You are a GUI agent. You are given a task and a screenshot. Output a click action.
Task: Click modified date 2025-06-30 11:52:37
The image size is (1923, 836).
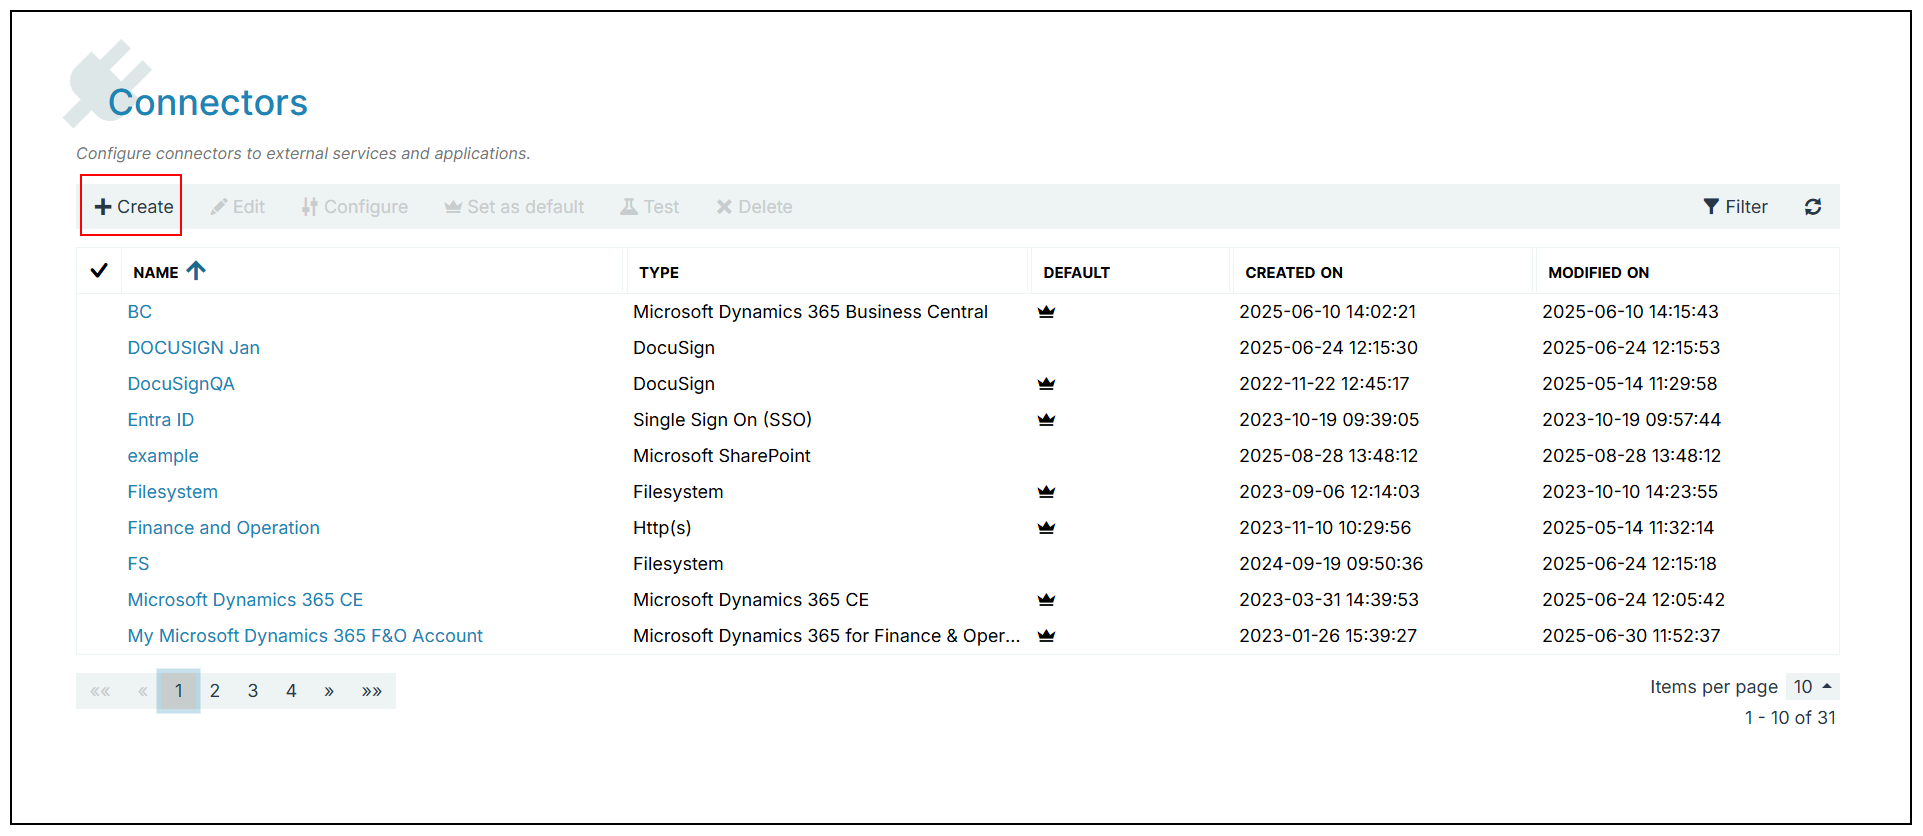[x=1631, y=636]
